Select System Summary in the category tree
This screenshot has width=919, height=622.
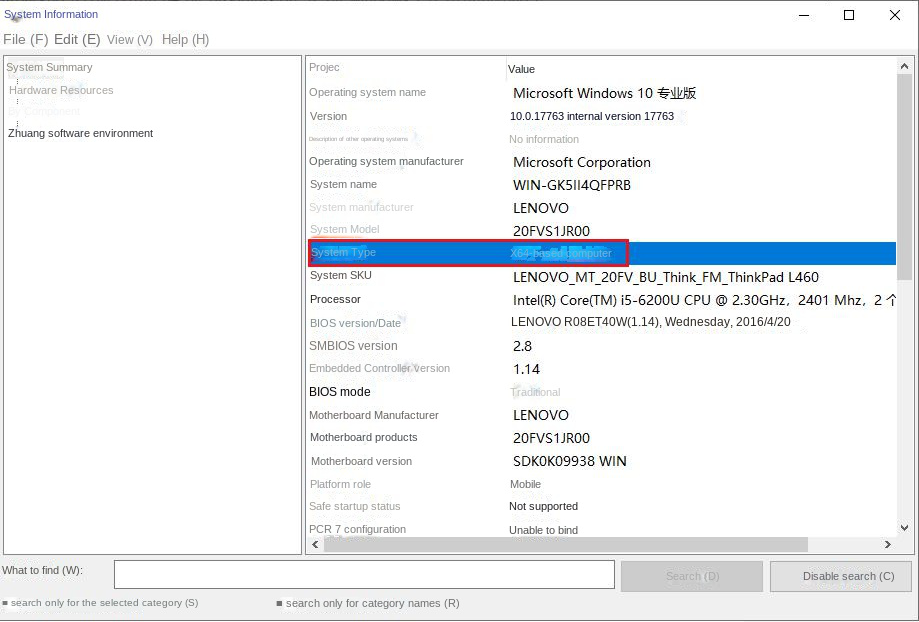(48, 67)
